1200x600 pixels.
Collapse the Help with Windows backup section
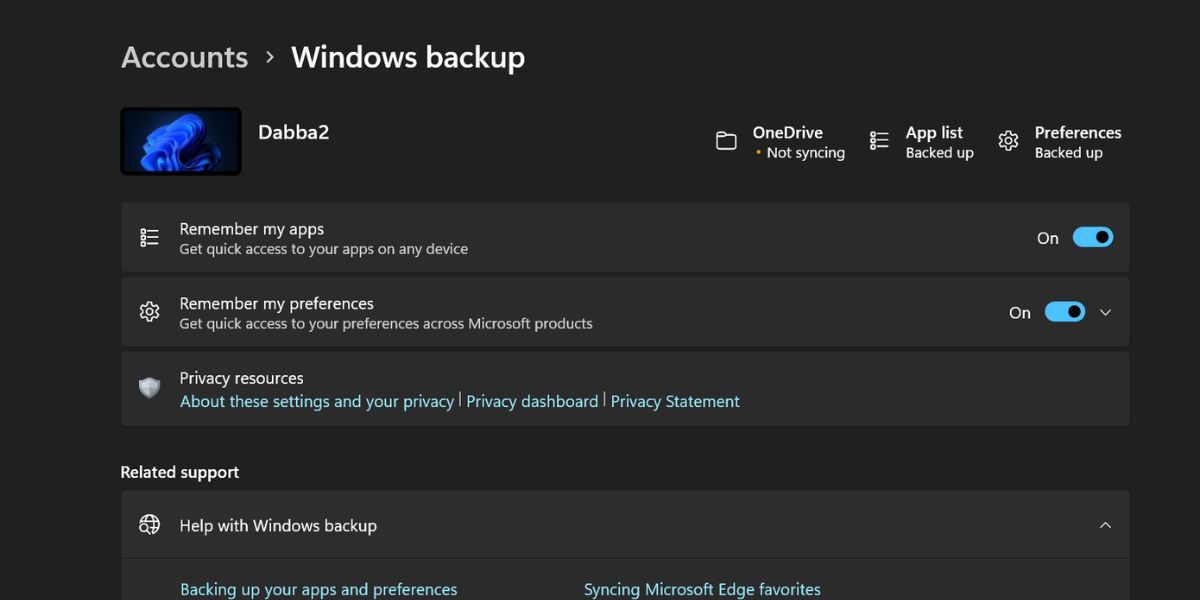point(1105,524)
